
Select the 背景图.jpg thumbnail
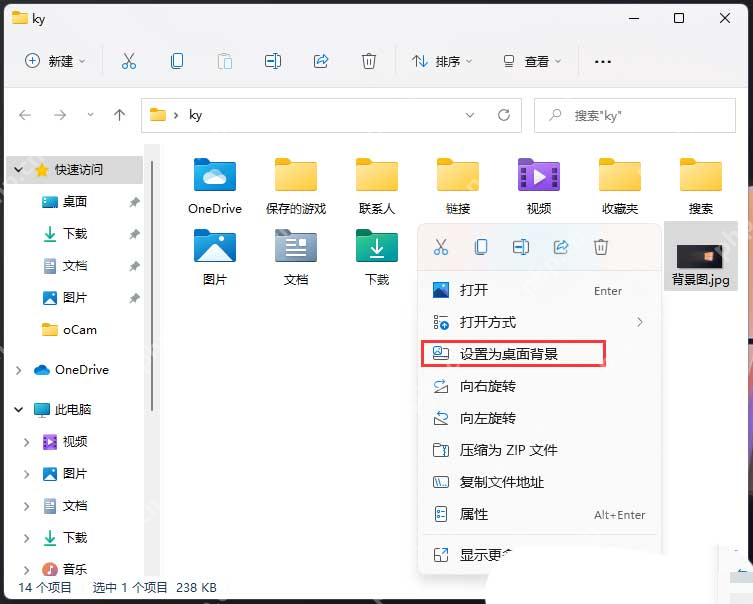pyautogui.click(x=701, y=257)
